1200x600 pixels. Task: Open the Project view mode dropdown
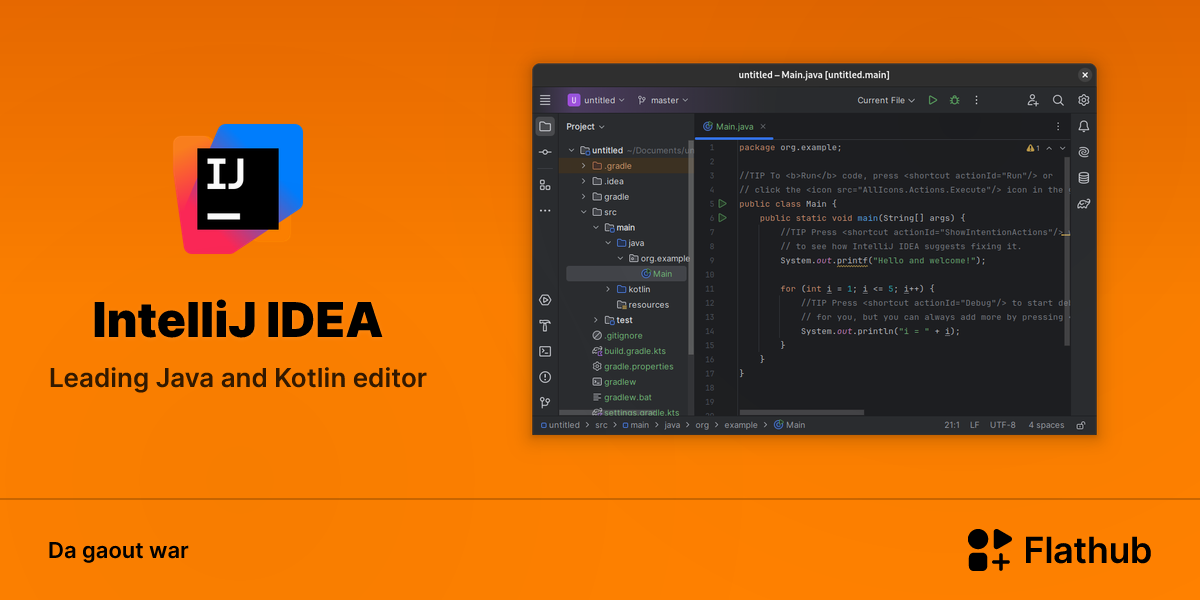click(x=586, y=126)
